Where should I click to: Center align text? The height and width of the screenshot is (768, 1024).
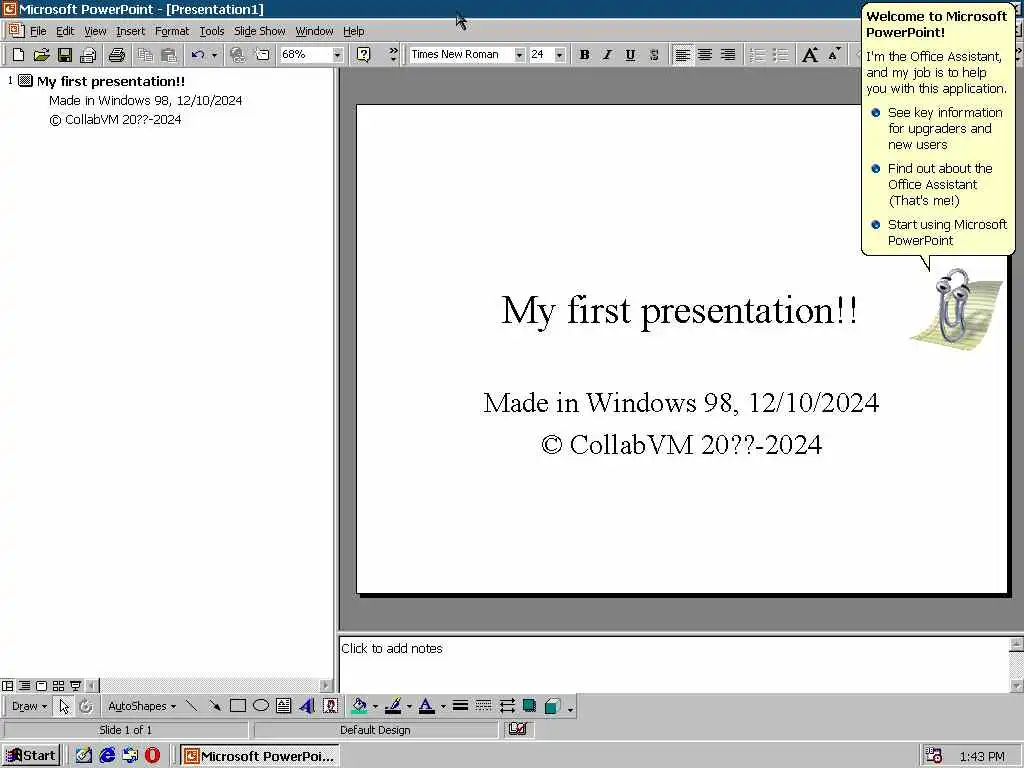pyautogui.click(x=705, y=55)
